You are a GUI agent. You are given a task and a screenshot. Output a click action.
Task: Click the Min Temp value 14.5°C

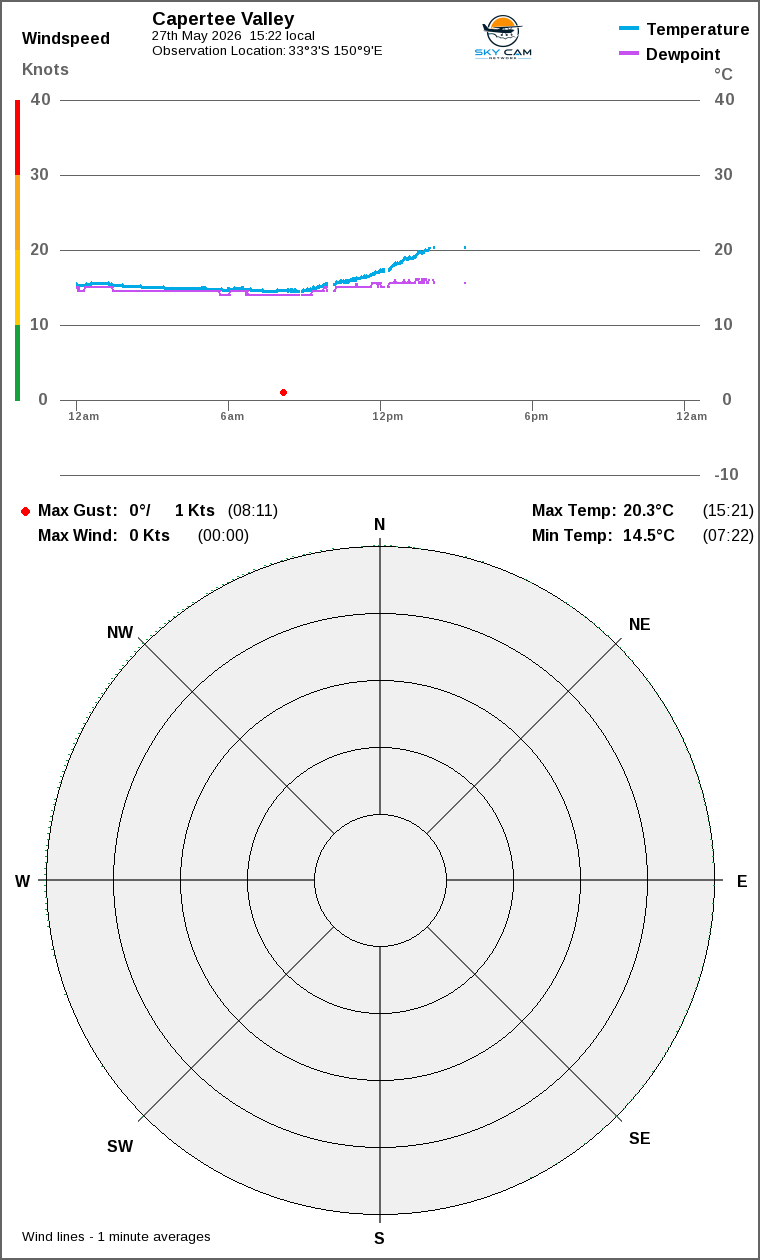[x=649, y=536]
